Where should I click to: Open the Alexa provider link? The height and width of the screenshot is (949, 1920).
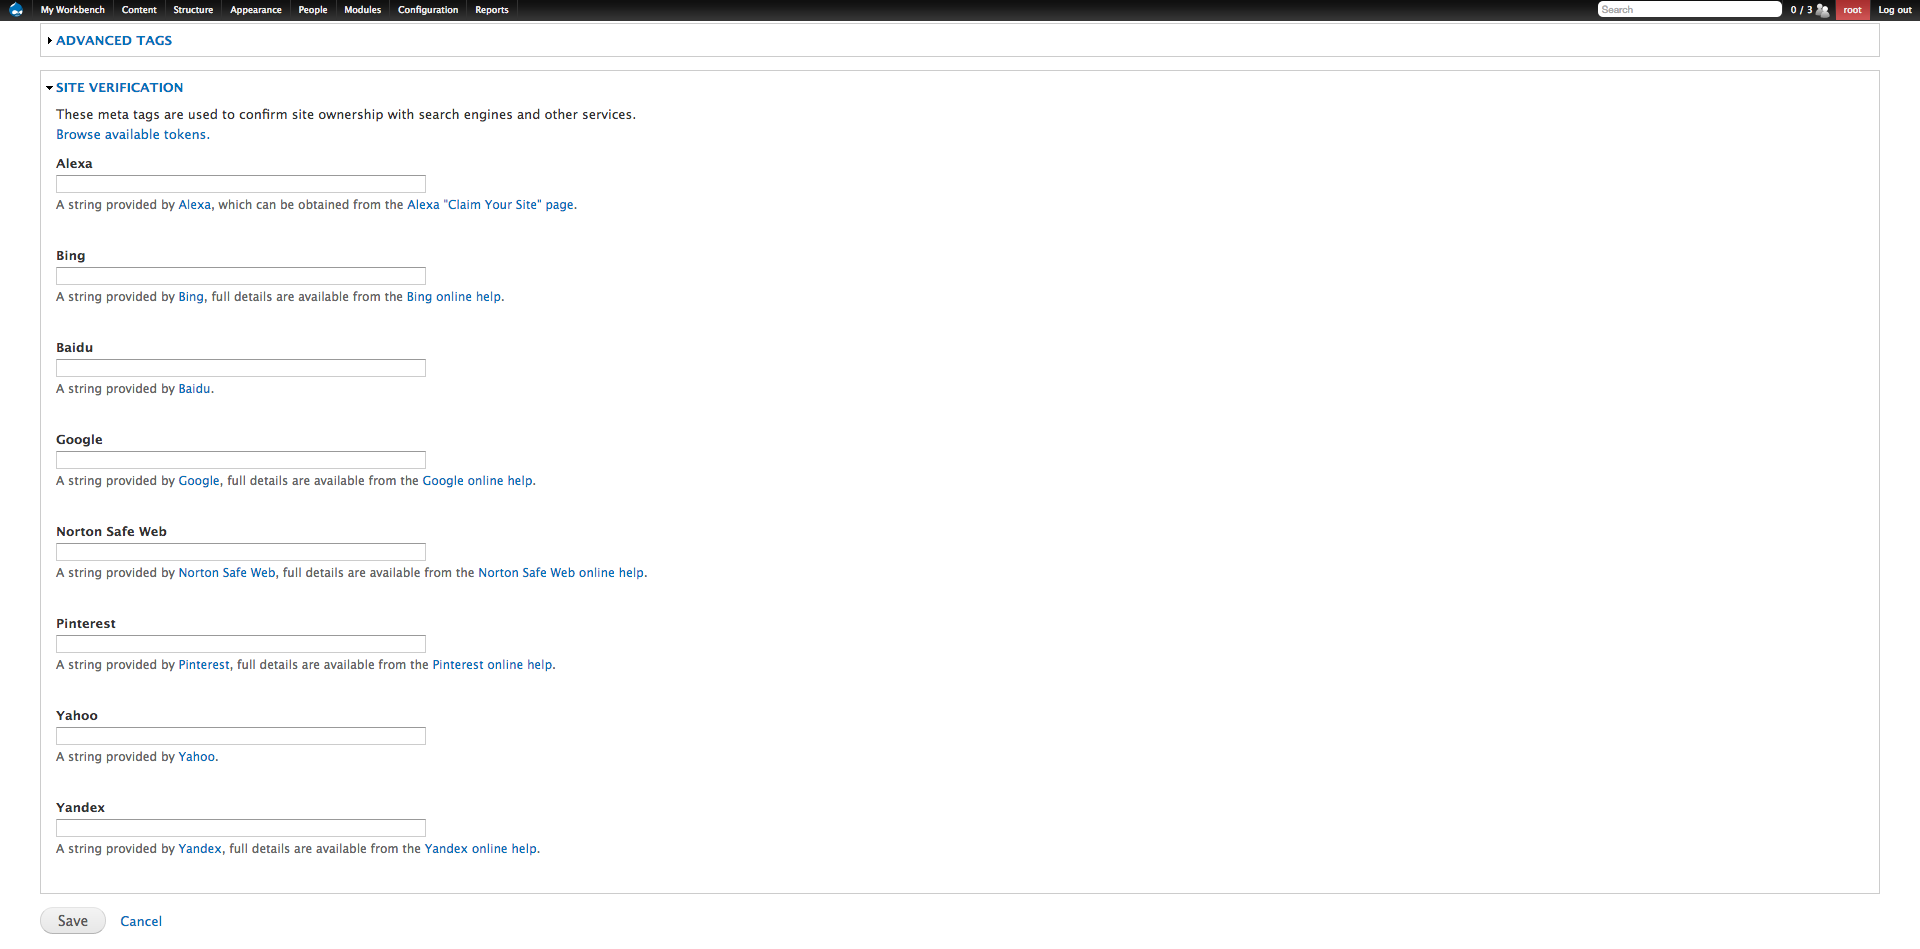[195, 205]
